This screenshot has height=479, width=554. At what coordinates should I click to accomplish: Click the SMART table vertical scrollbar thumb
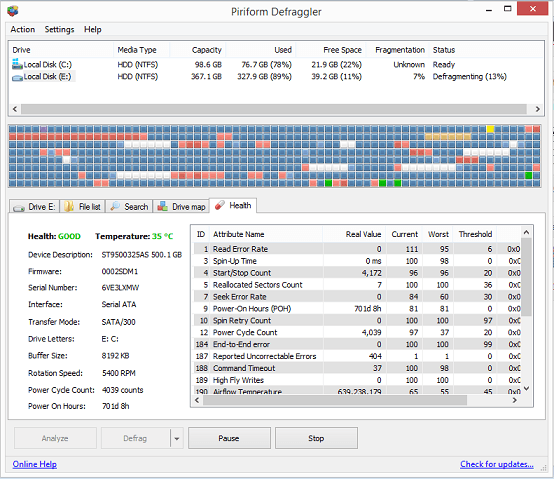tap(526, 277)
